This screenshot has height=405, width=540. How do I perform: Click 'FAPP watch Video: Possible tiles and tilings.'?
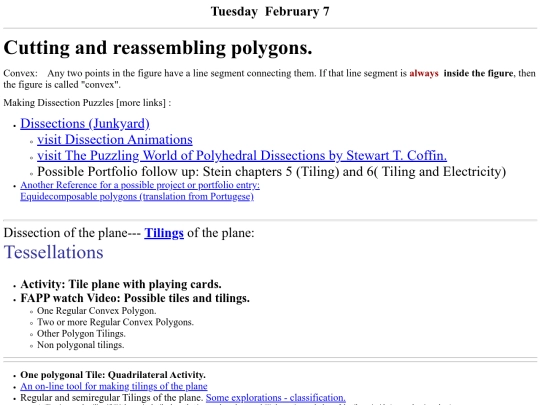click(x=135, y=298)
